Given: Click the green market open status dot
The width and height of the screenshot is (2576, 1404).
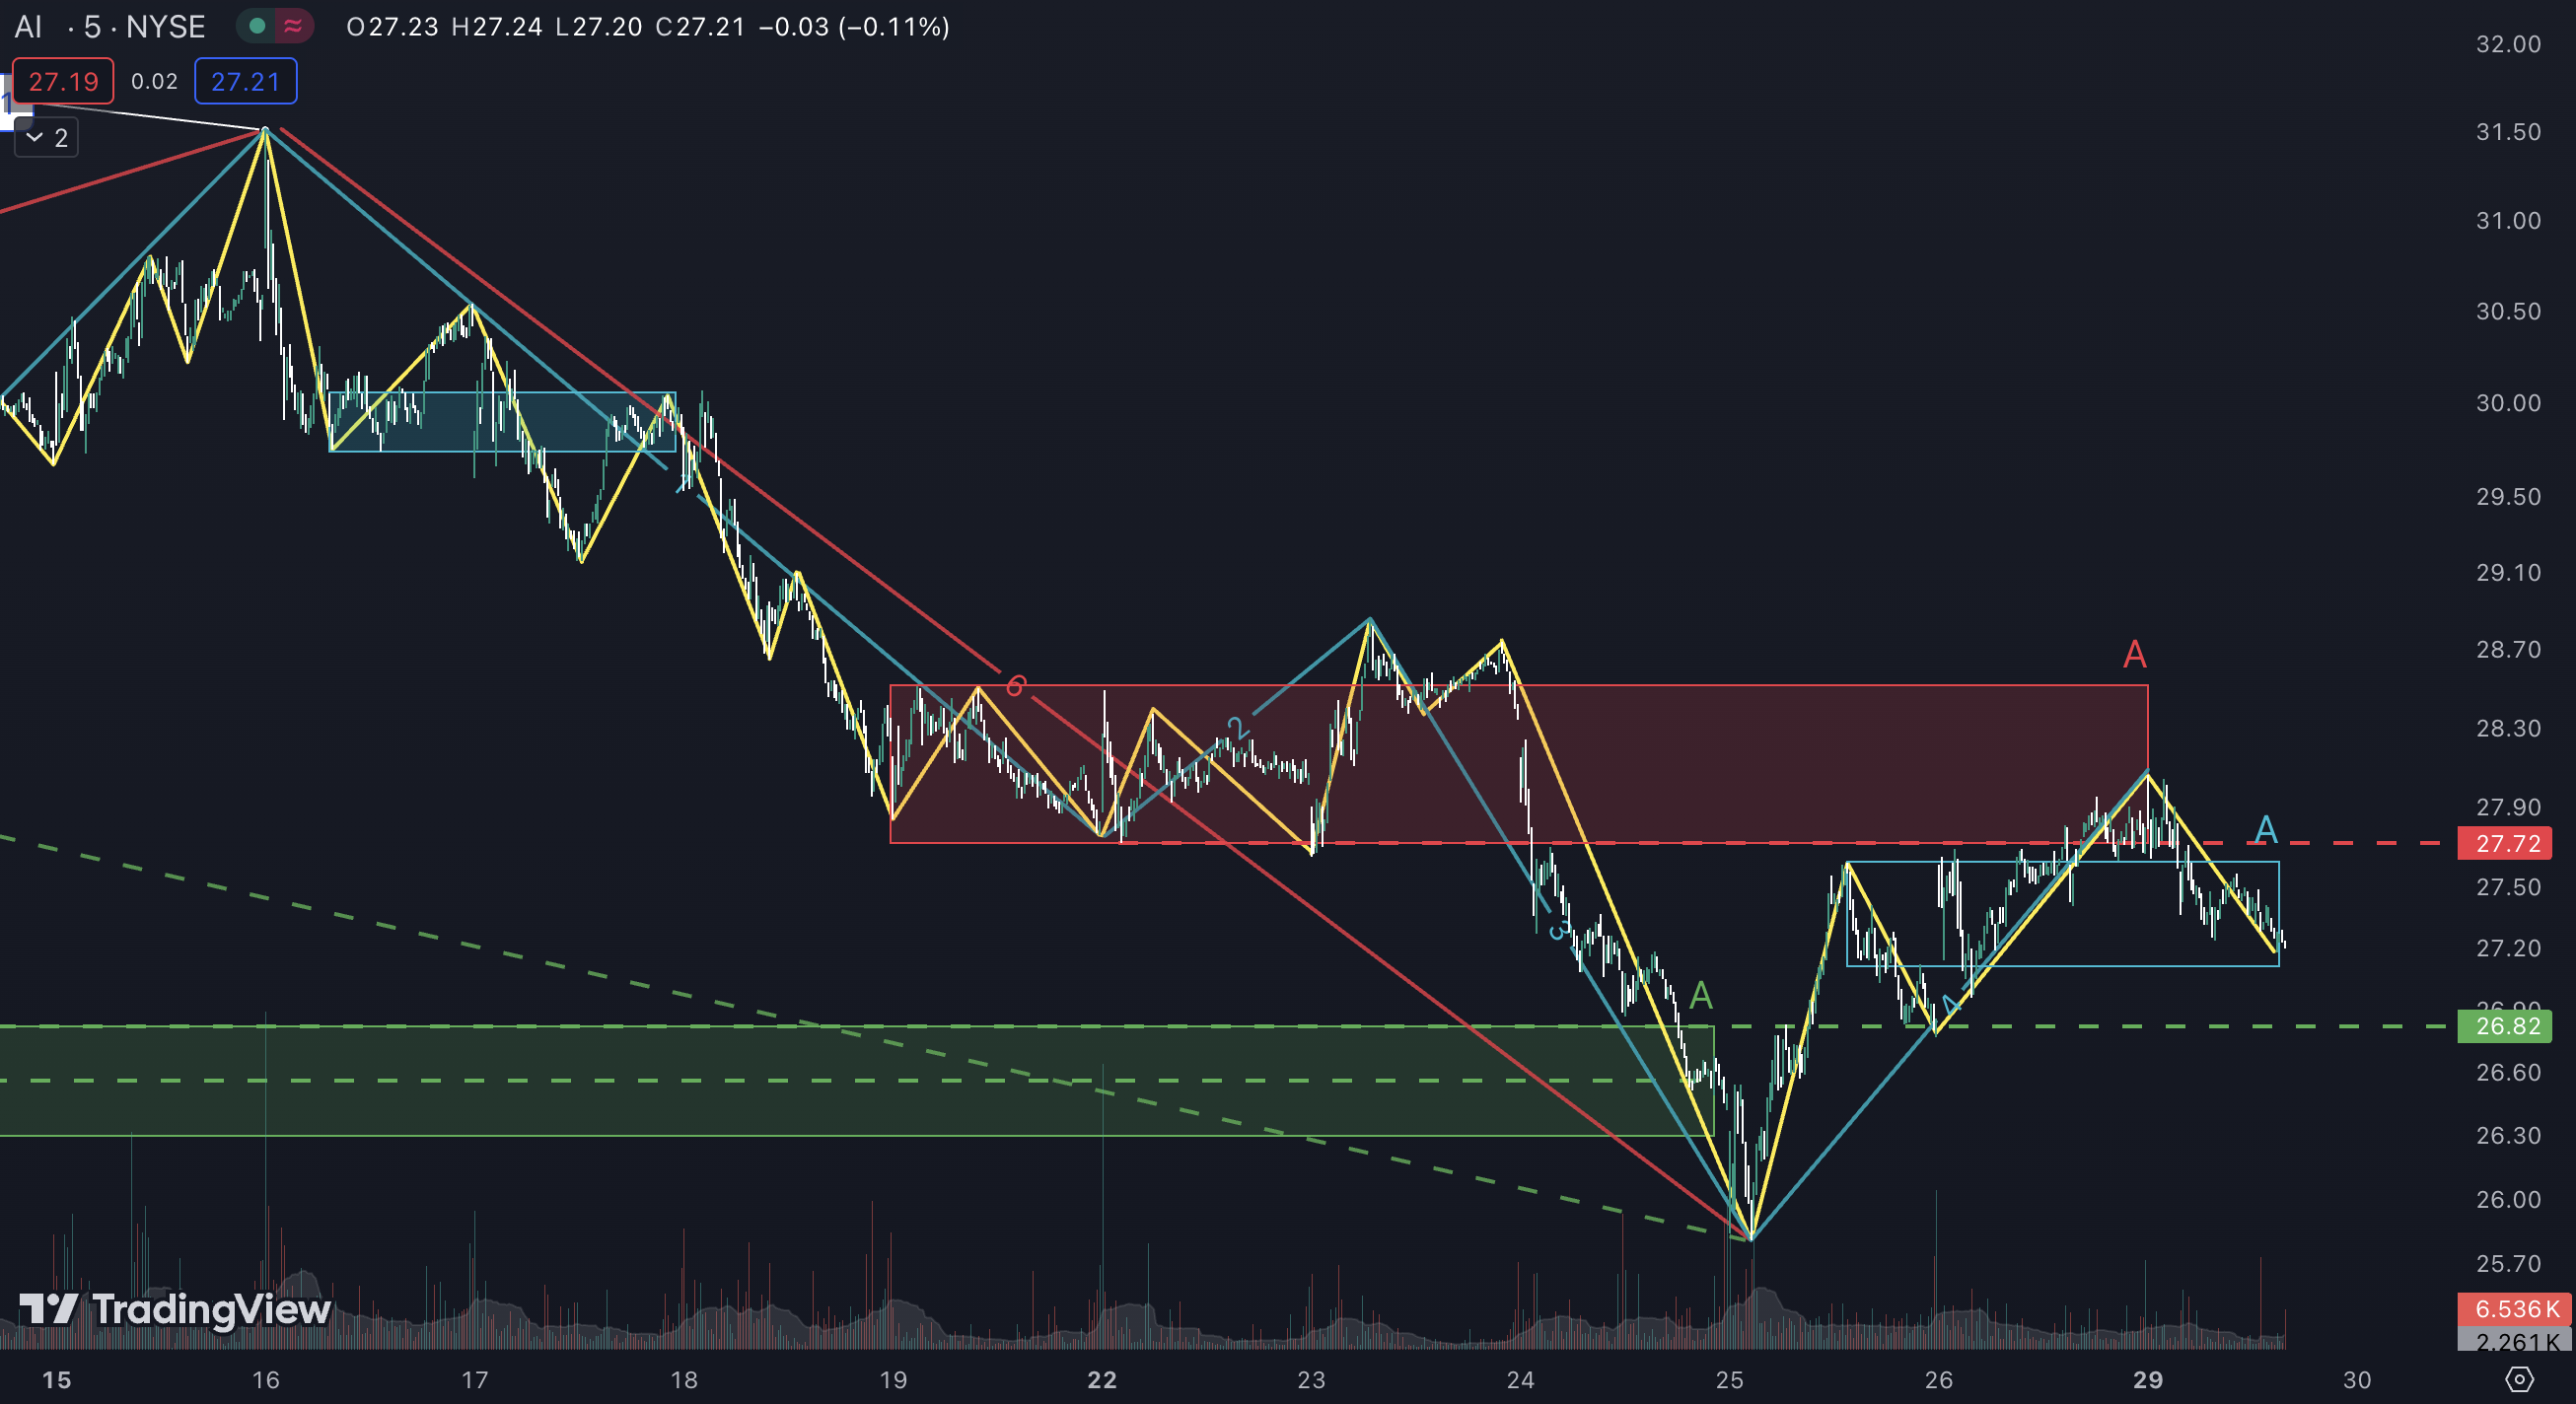Looking at the screenshot, I should coord(257,26).
